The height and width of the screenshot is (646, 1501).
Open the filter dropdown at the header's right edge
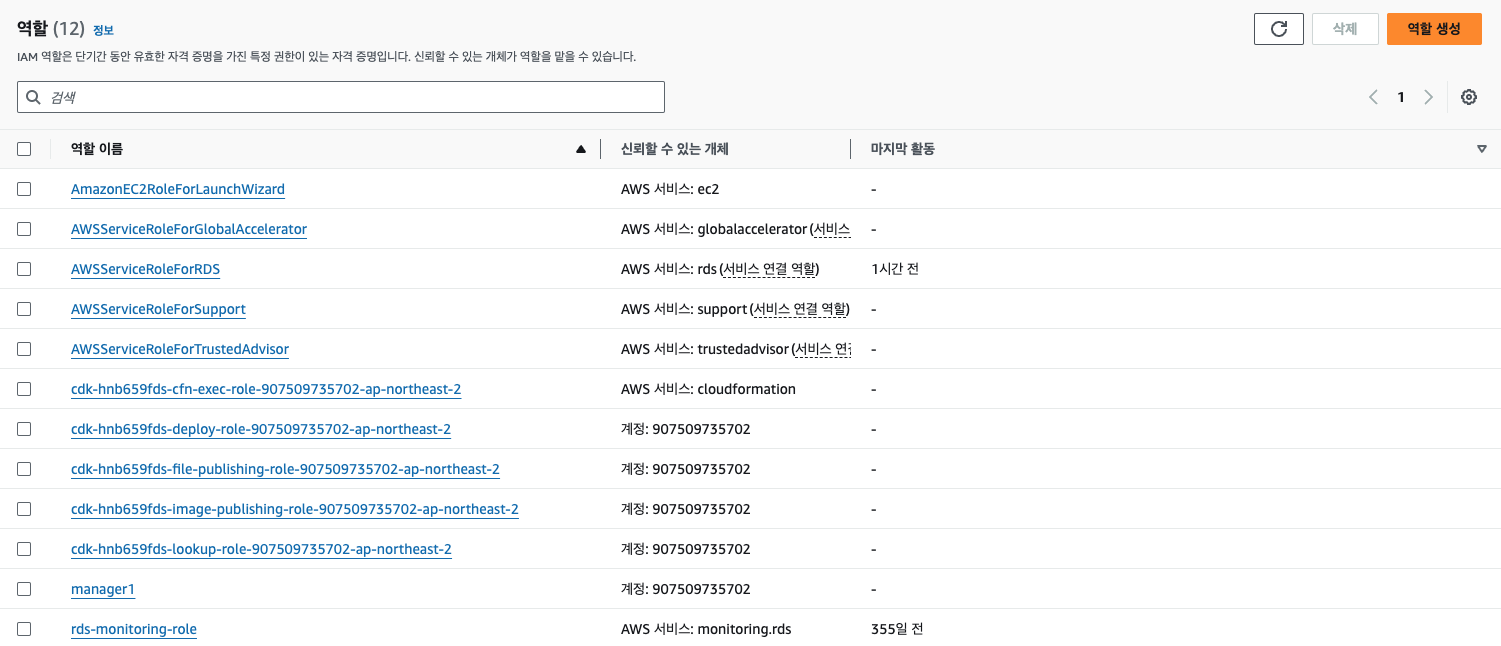pyautogui.click(x=1482, y=148)
